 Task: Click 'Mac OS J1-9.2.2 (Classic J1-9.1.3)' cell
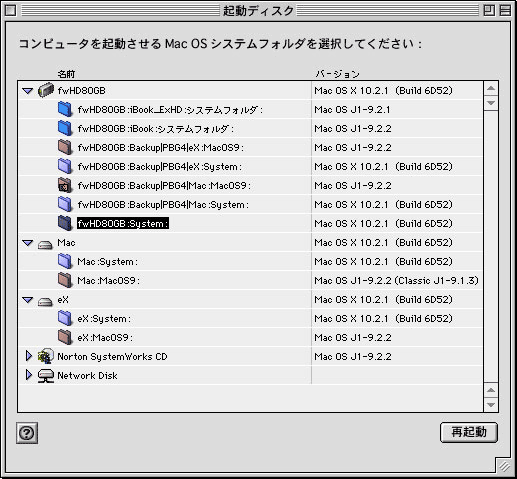click(x=396, y=281)
